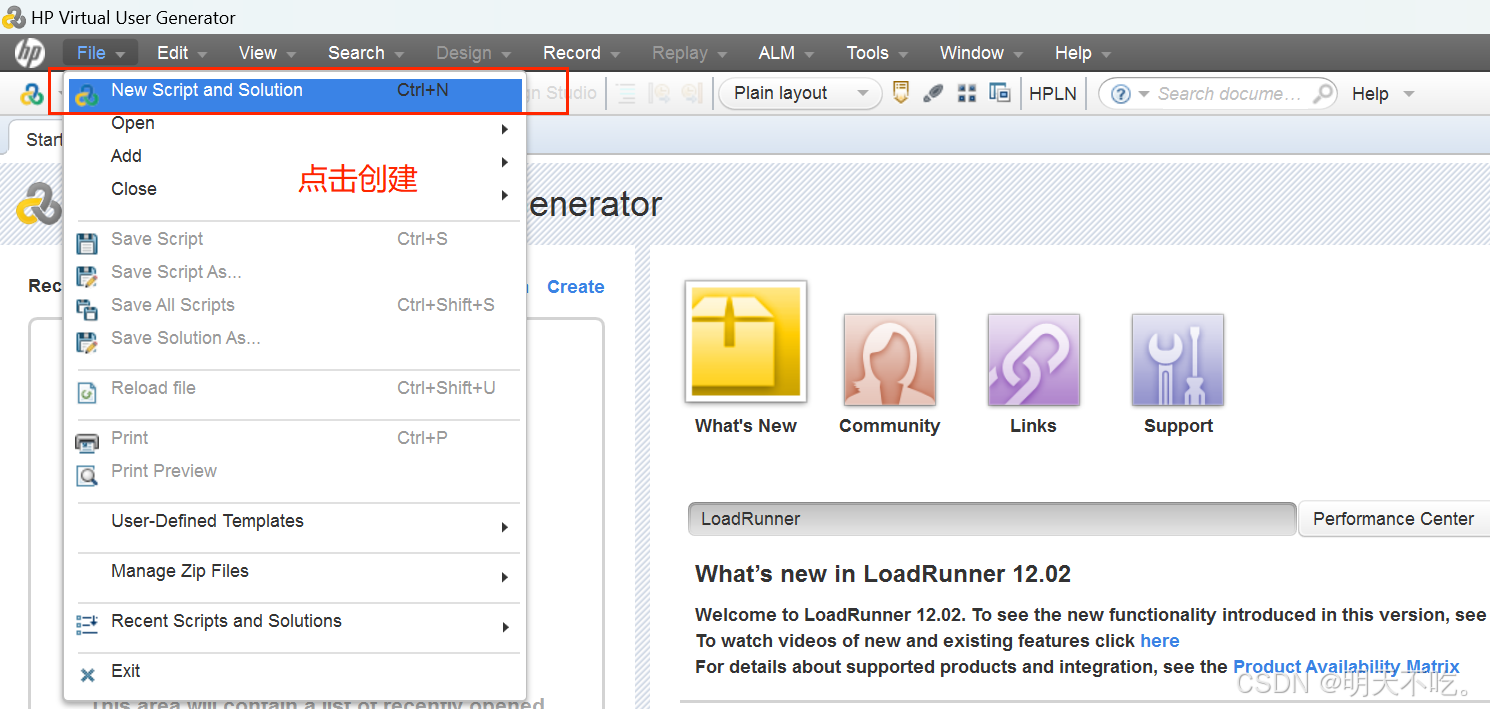
Task: Open the Add submenu in File menu
Action: click(295, 157)
